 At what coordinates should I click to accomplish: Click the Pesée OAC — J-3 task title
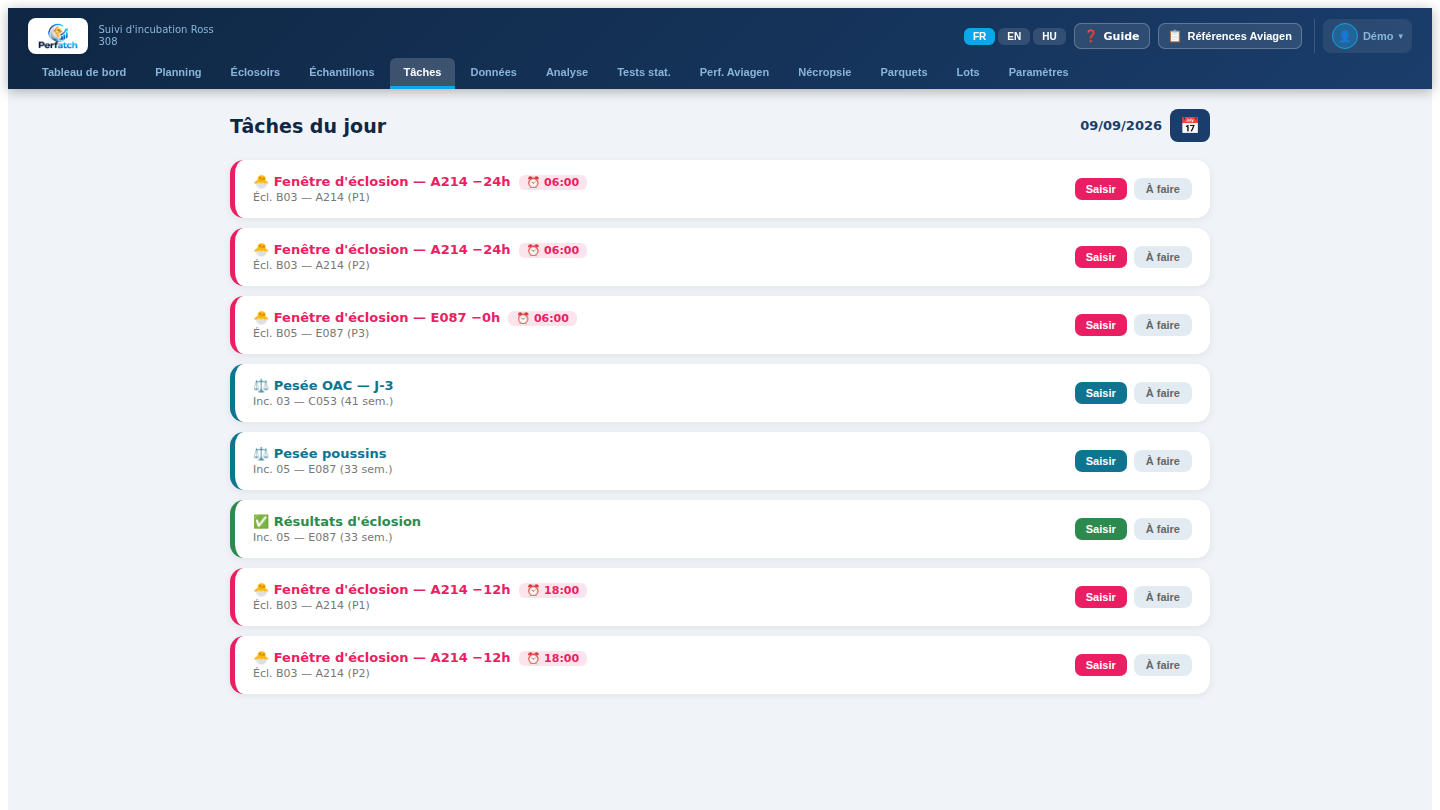[334, 386]
